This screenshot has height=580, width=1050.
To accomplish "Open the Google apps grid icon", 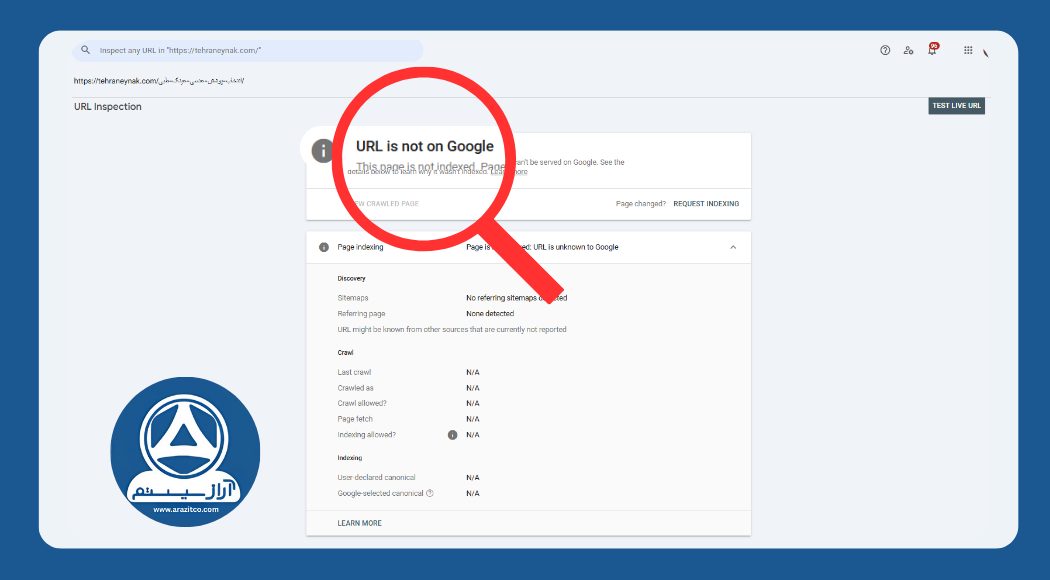I will pos(968,50).
